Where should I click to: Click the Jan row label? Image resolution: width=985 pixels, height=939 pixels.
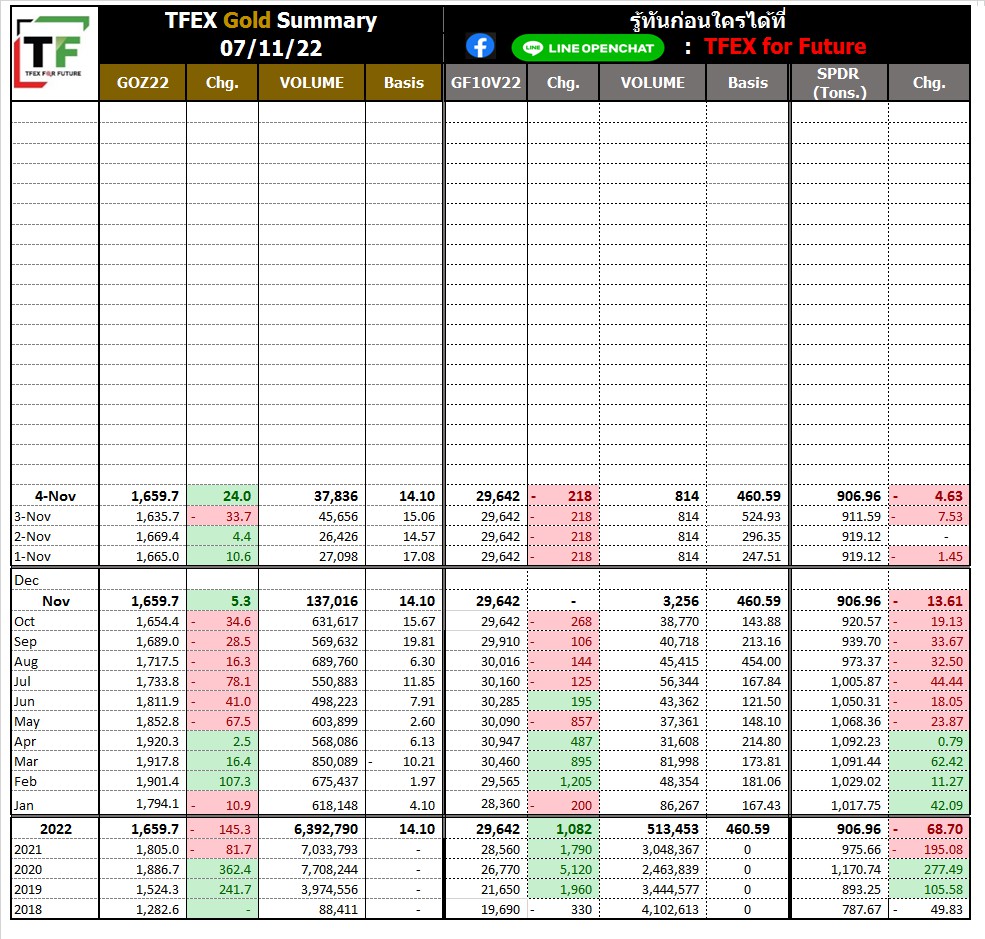tap(24, 806)
